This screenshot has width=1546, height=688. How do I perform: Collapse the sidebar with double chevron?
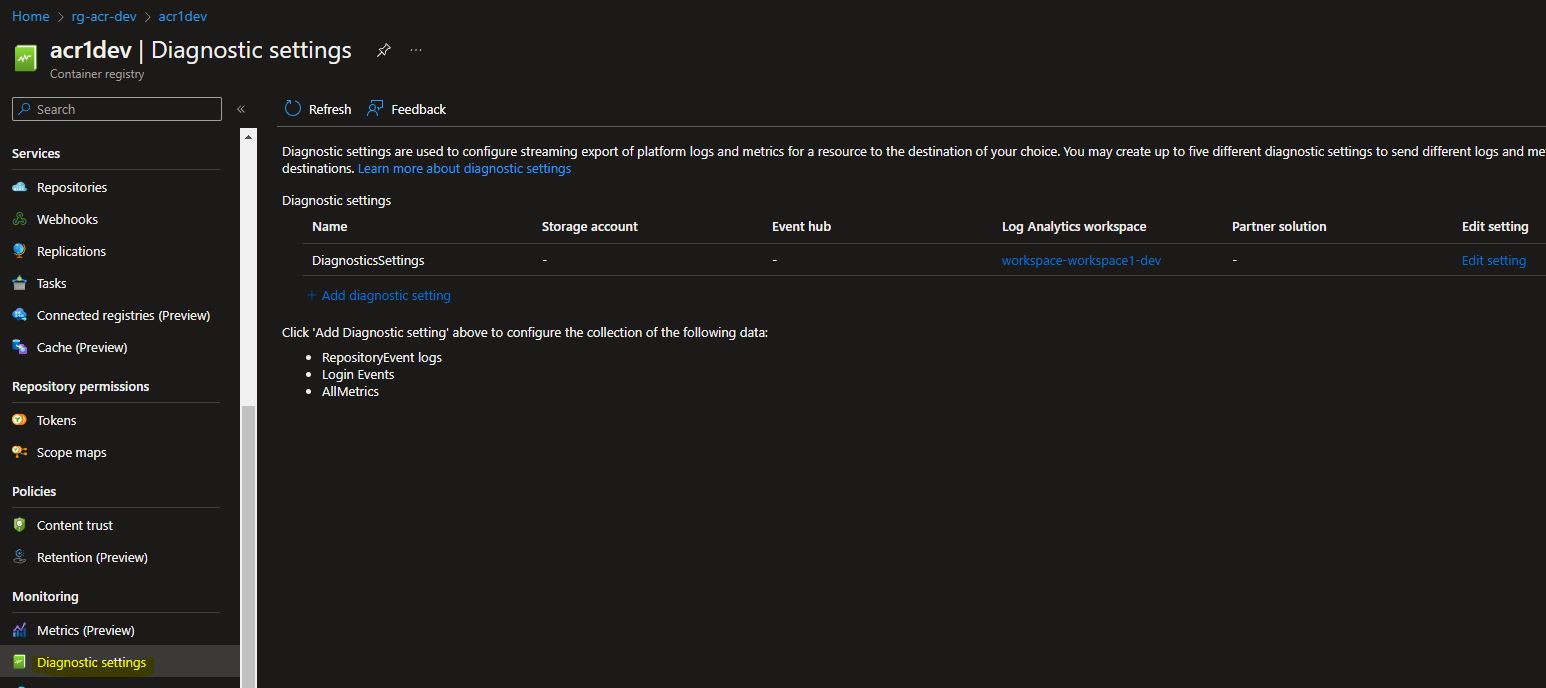(241, 109)
